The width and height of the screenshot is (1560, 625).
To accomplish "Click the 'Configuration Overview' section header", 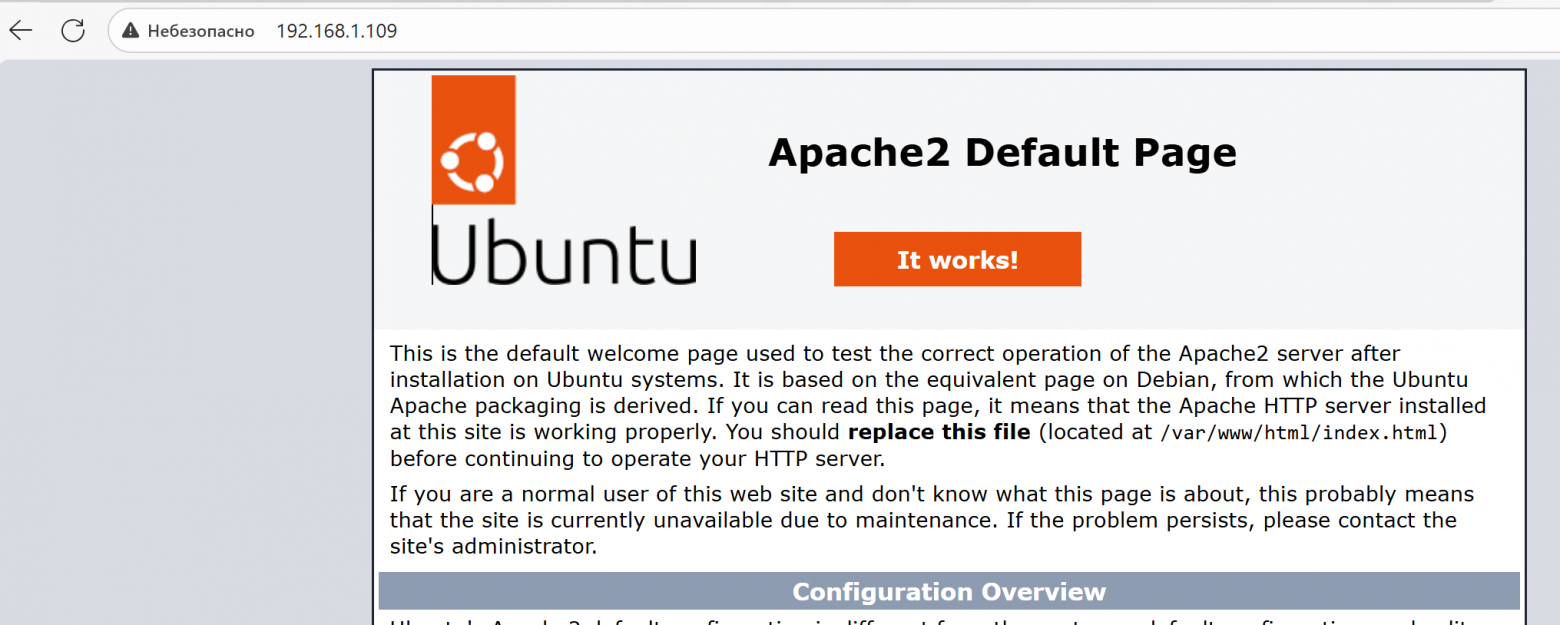I will pos(949,591).
